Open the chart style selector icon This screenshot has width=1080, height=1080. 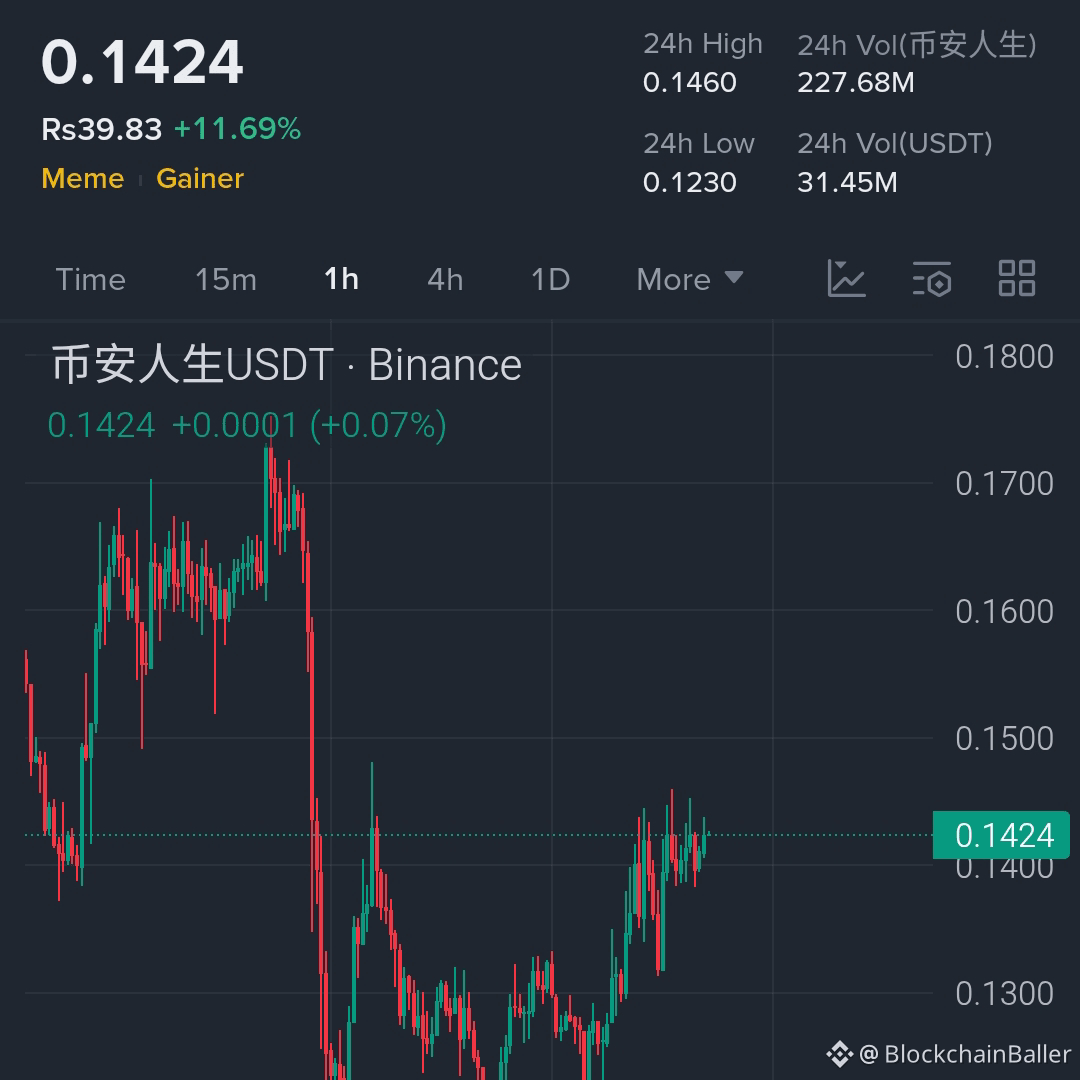click(845, 280)
